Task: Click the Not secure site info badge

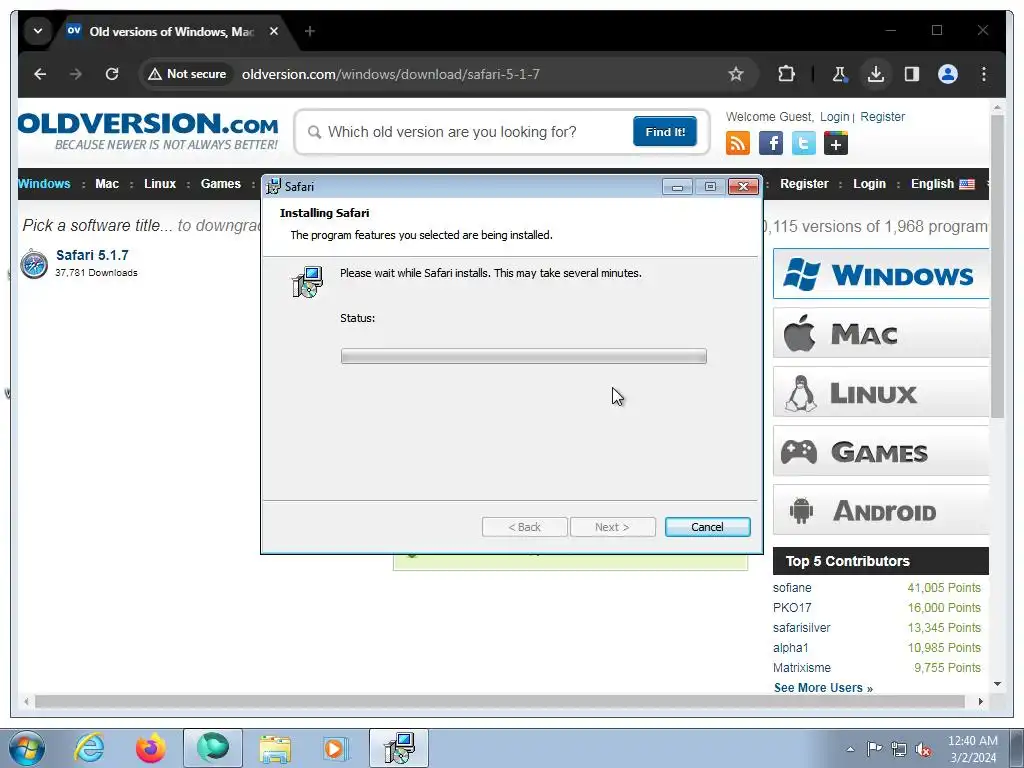Action: click(x=187, y=74)
